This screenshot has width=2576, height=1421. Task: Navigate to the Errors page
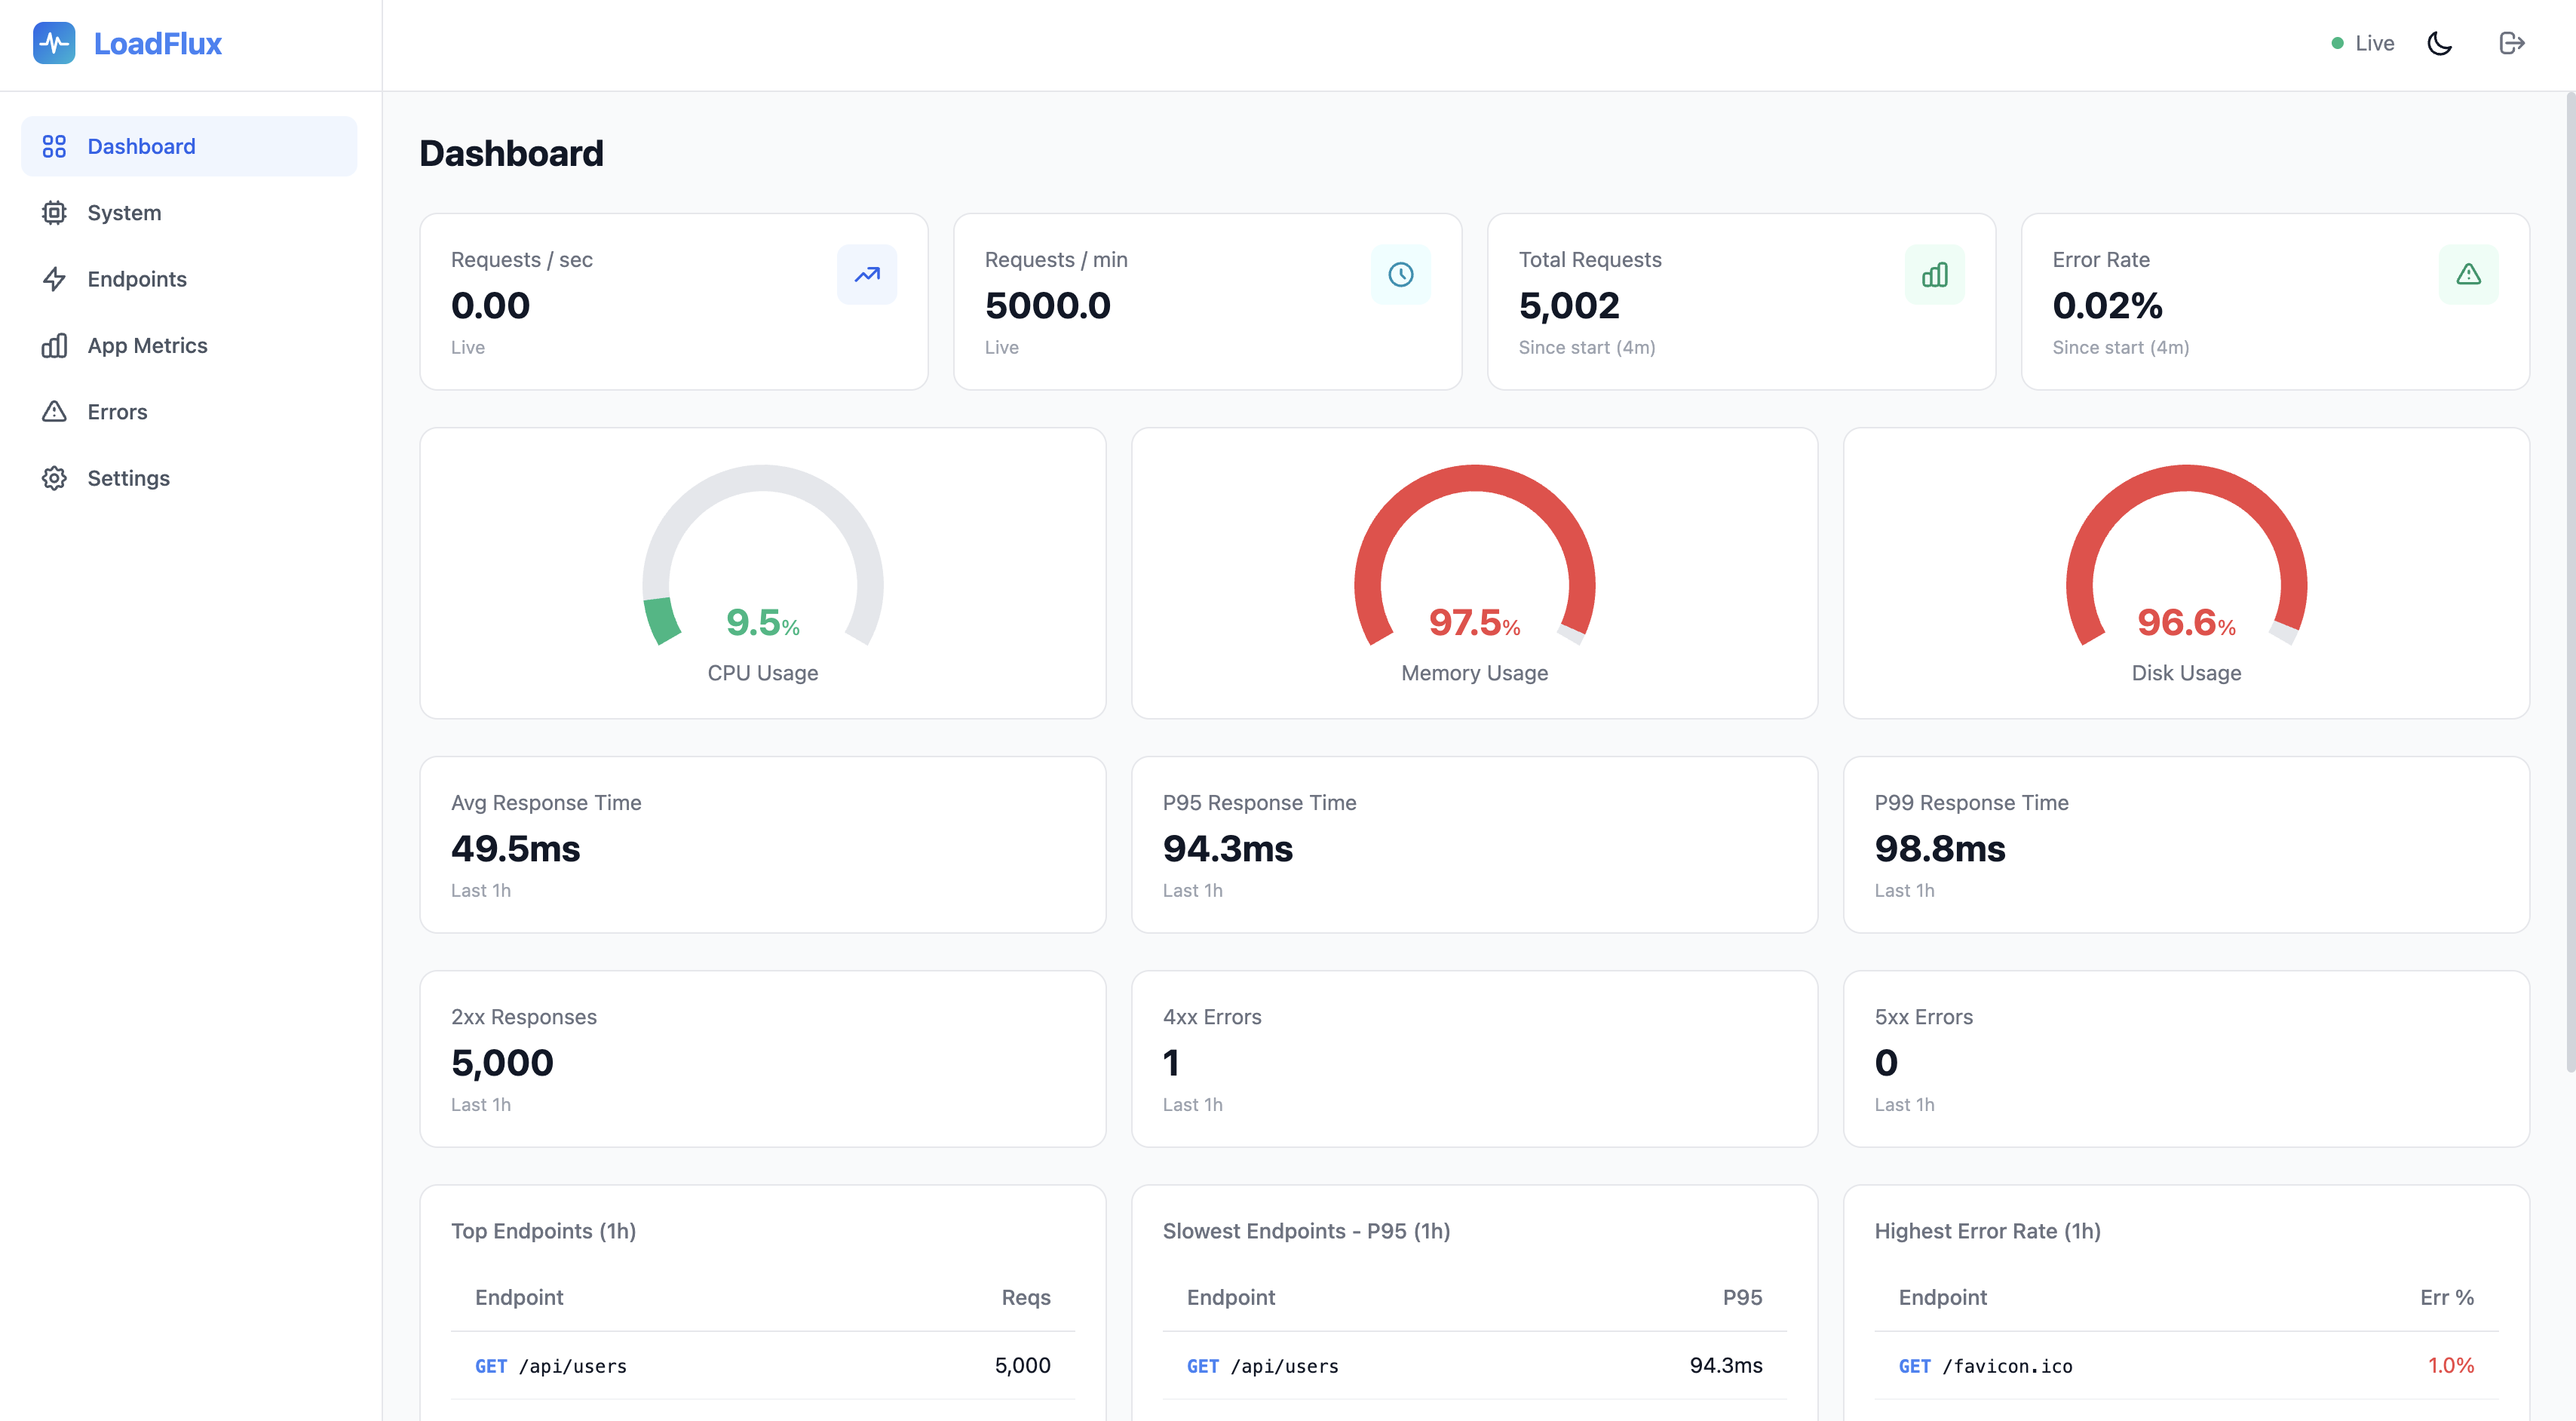pos(189,411)
